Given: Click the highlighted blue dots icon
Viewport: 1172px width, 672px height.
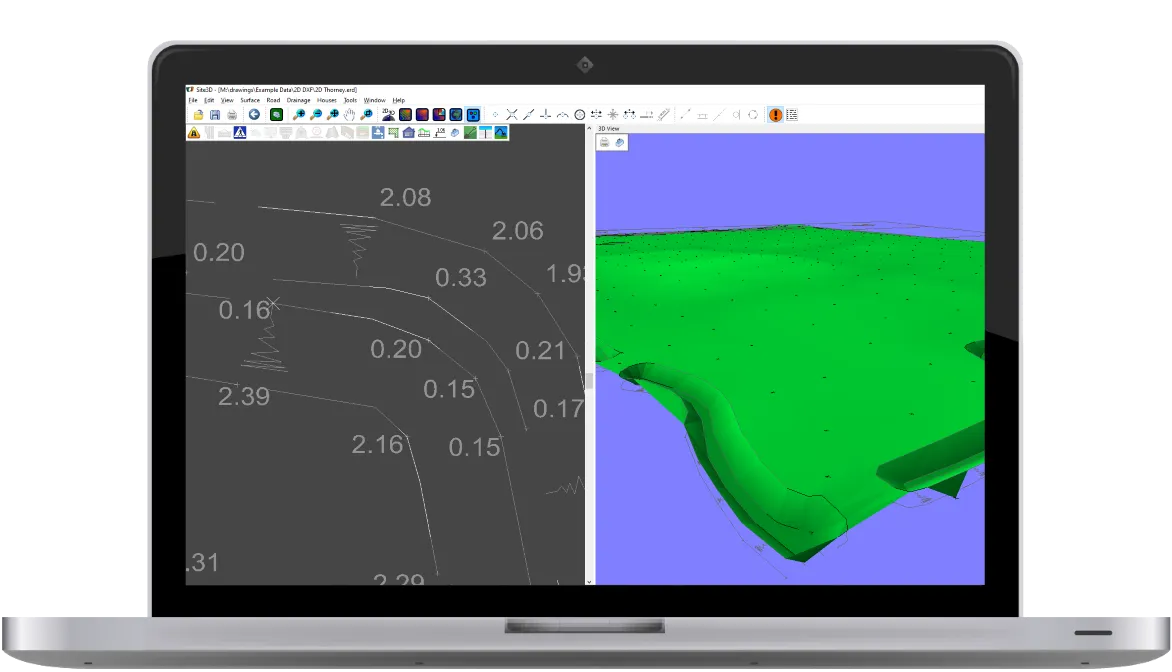Looking at the screenshot, I should 473,115.
